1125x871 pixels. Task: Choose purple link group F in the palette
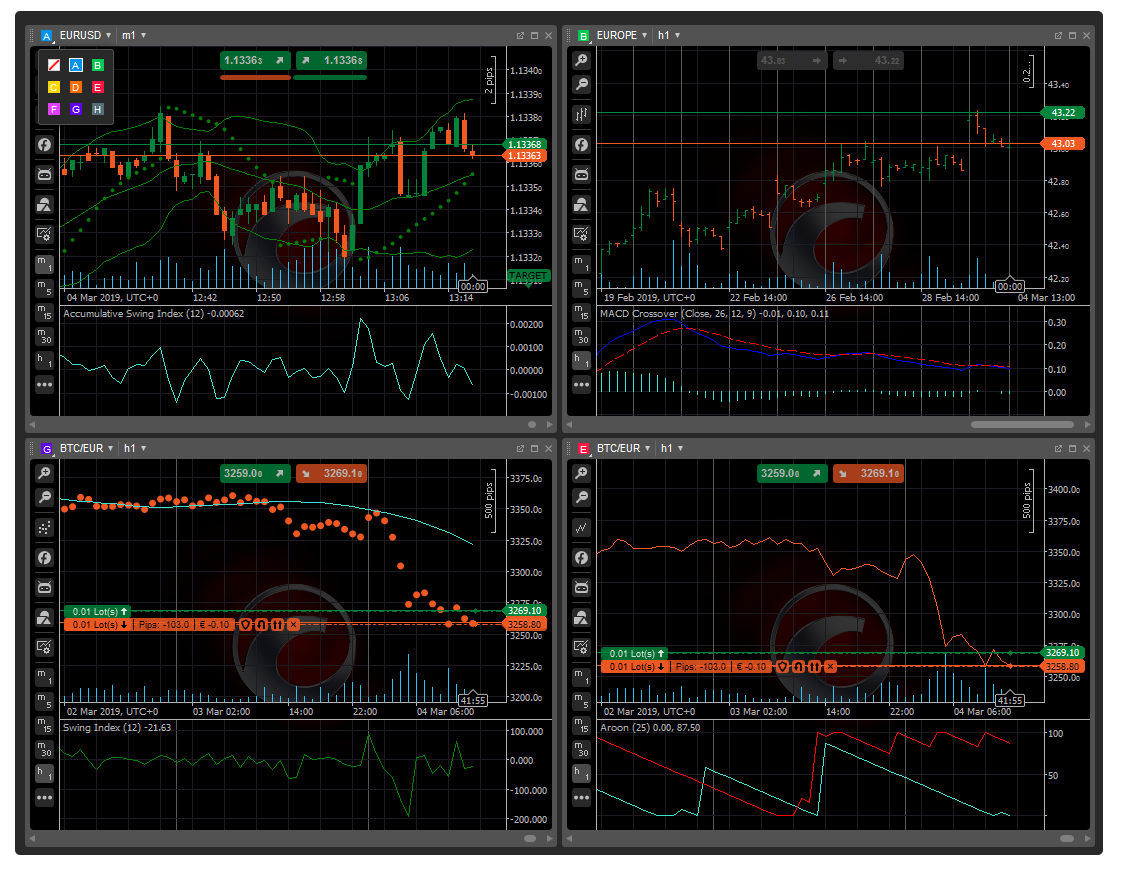click(x=54, y=109)
